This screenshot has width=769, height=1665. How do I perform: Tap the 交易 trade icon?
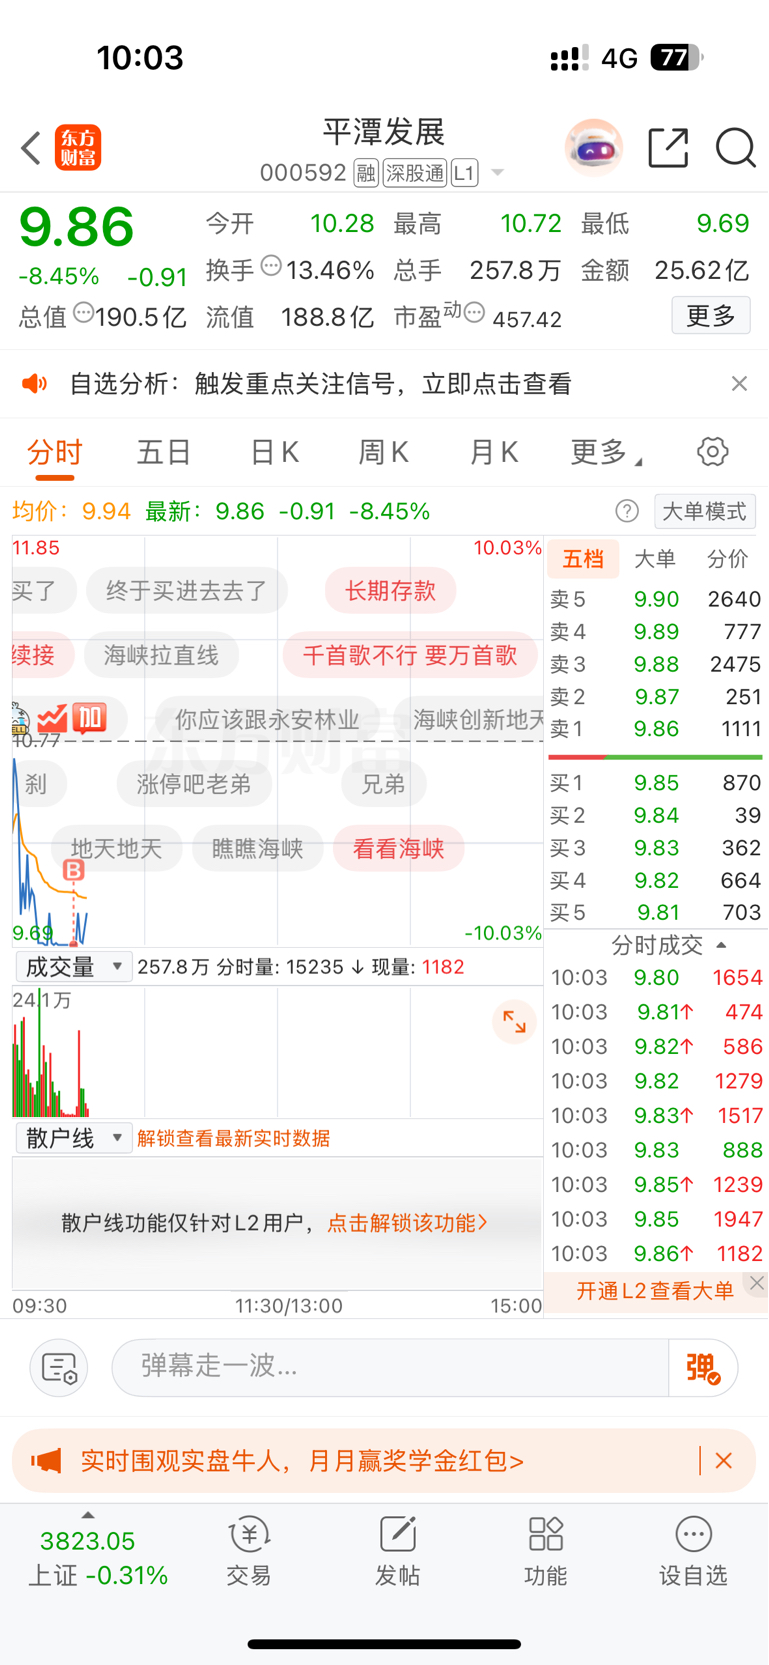click(249, 1551)
